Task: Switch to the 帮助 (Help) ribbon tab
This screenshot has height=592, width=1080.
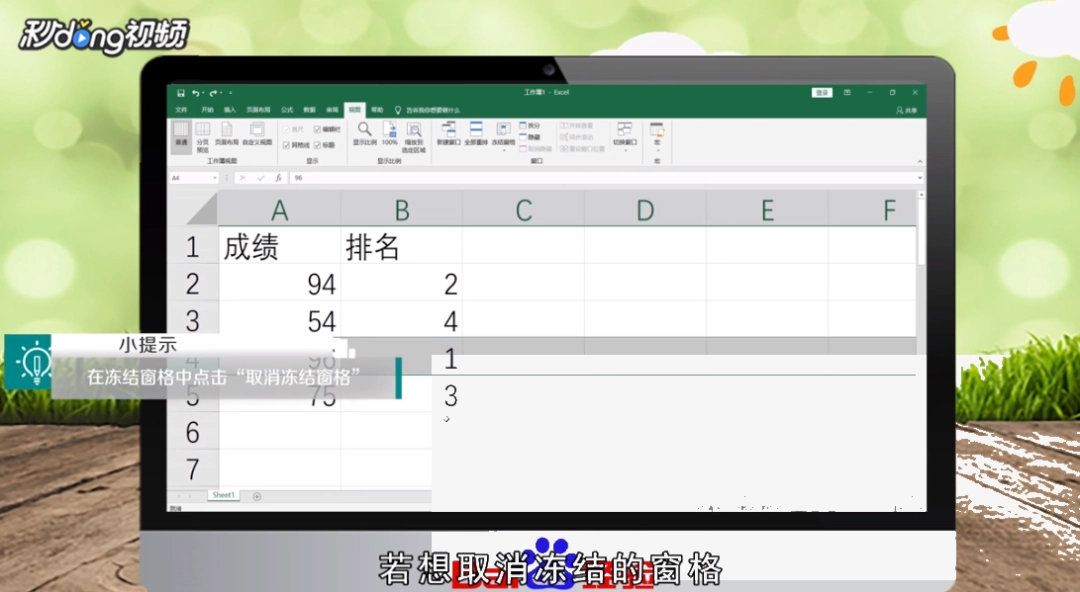Action: point(377,110)
